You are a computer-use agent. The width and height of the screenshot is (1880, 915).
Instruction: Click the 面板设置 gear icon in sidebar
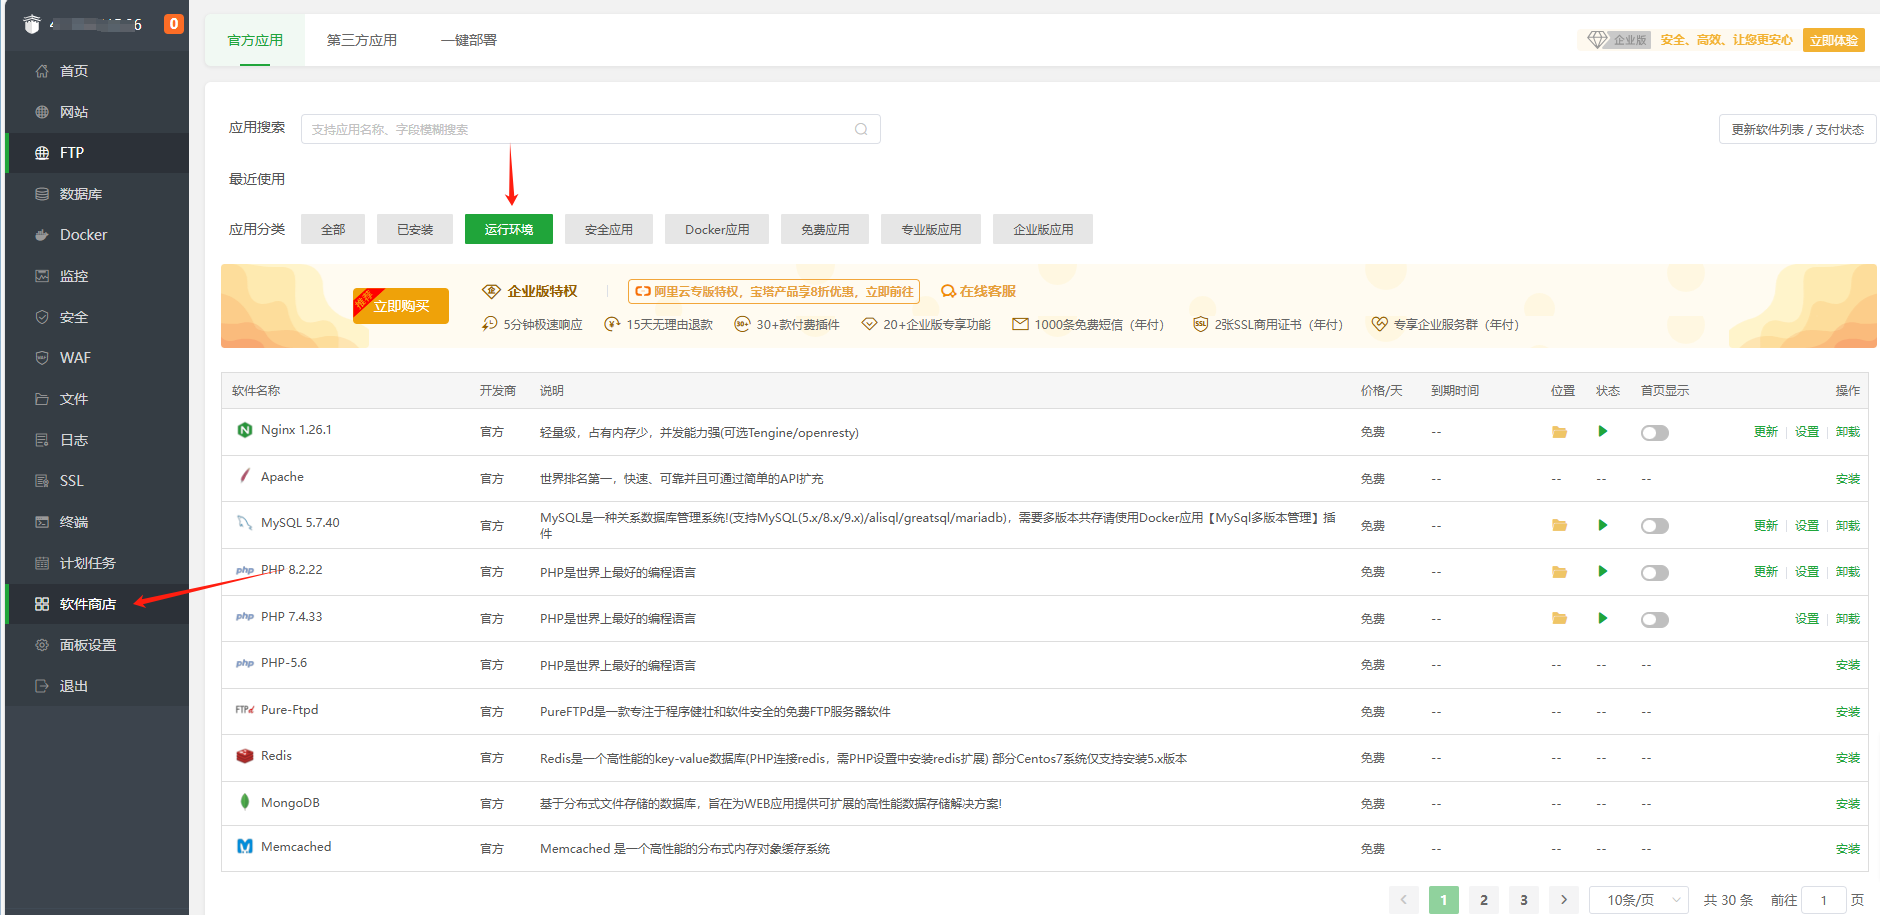(x=42, y=645)
